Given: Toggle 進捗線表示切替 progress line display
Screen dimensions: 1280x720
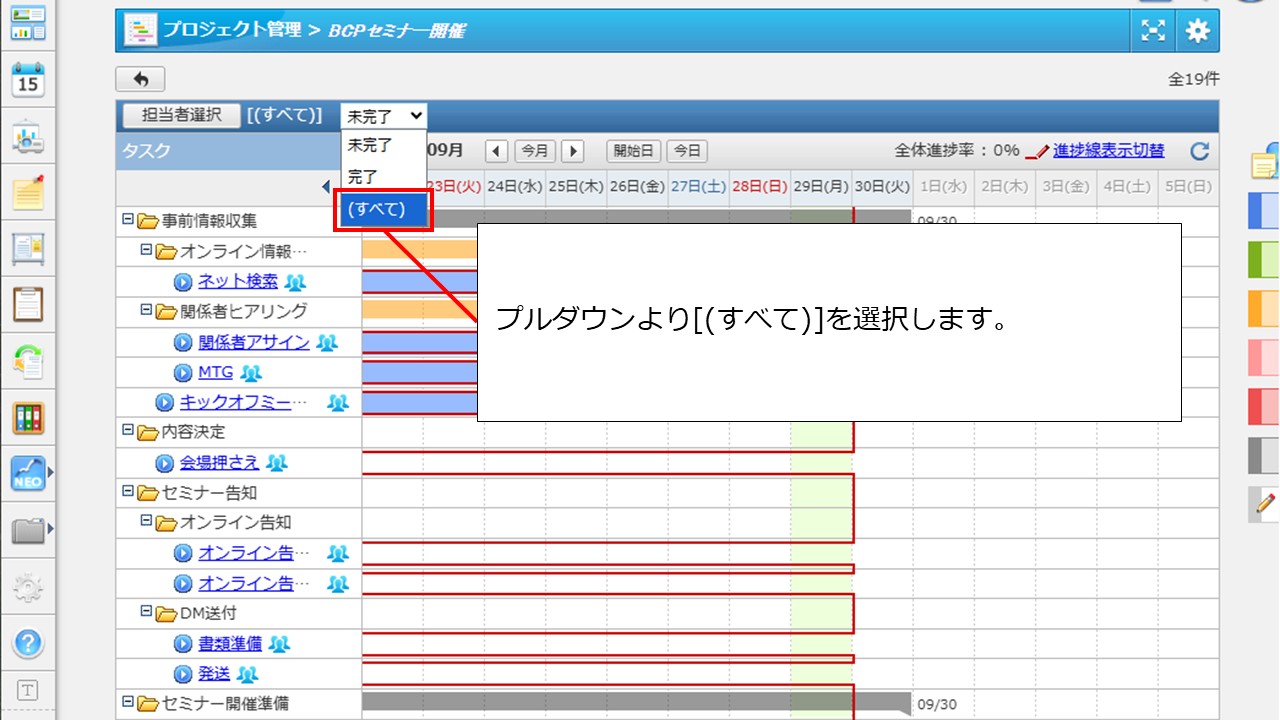Looking at the screenshot, I should tap(1108, 151).
